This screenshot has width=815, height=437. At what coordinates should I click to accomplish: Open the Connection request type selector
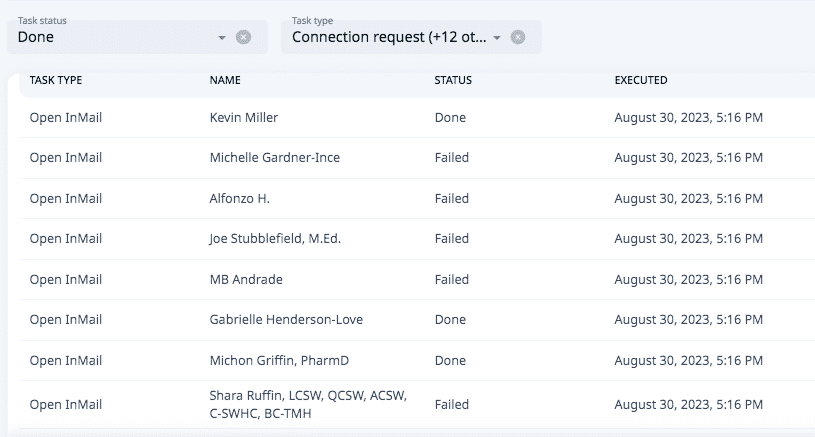(x=411, y=37)
